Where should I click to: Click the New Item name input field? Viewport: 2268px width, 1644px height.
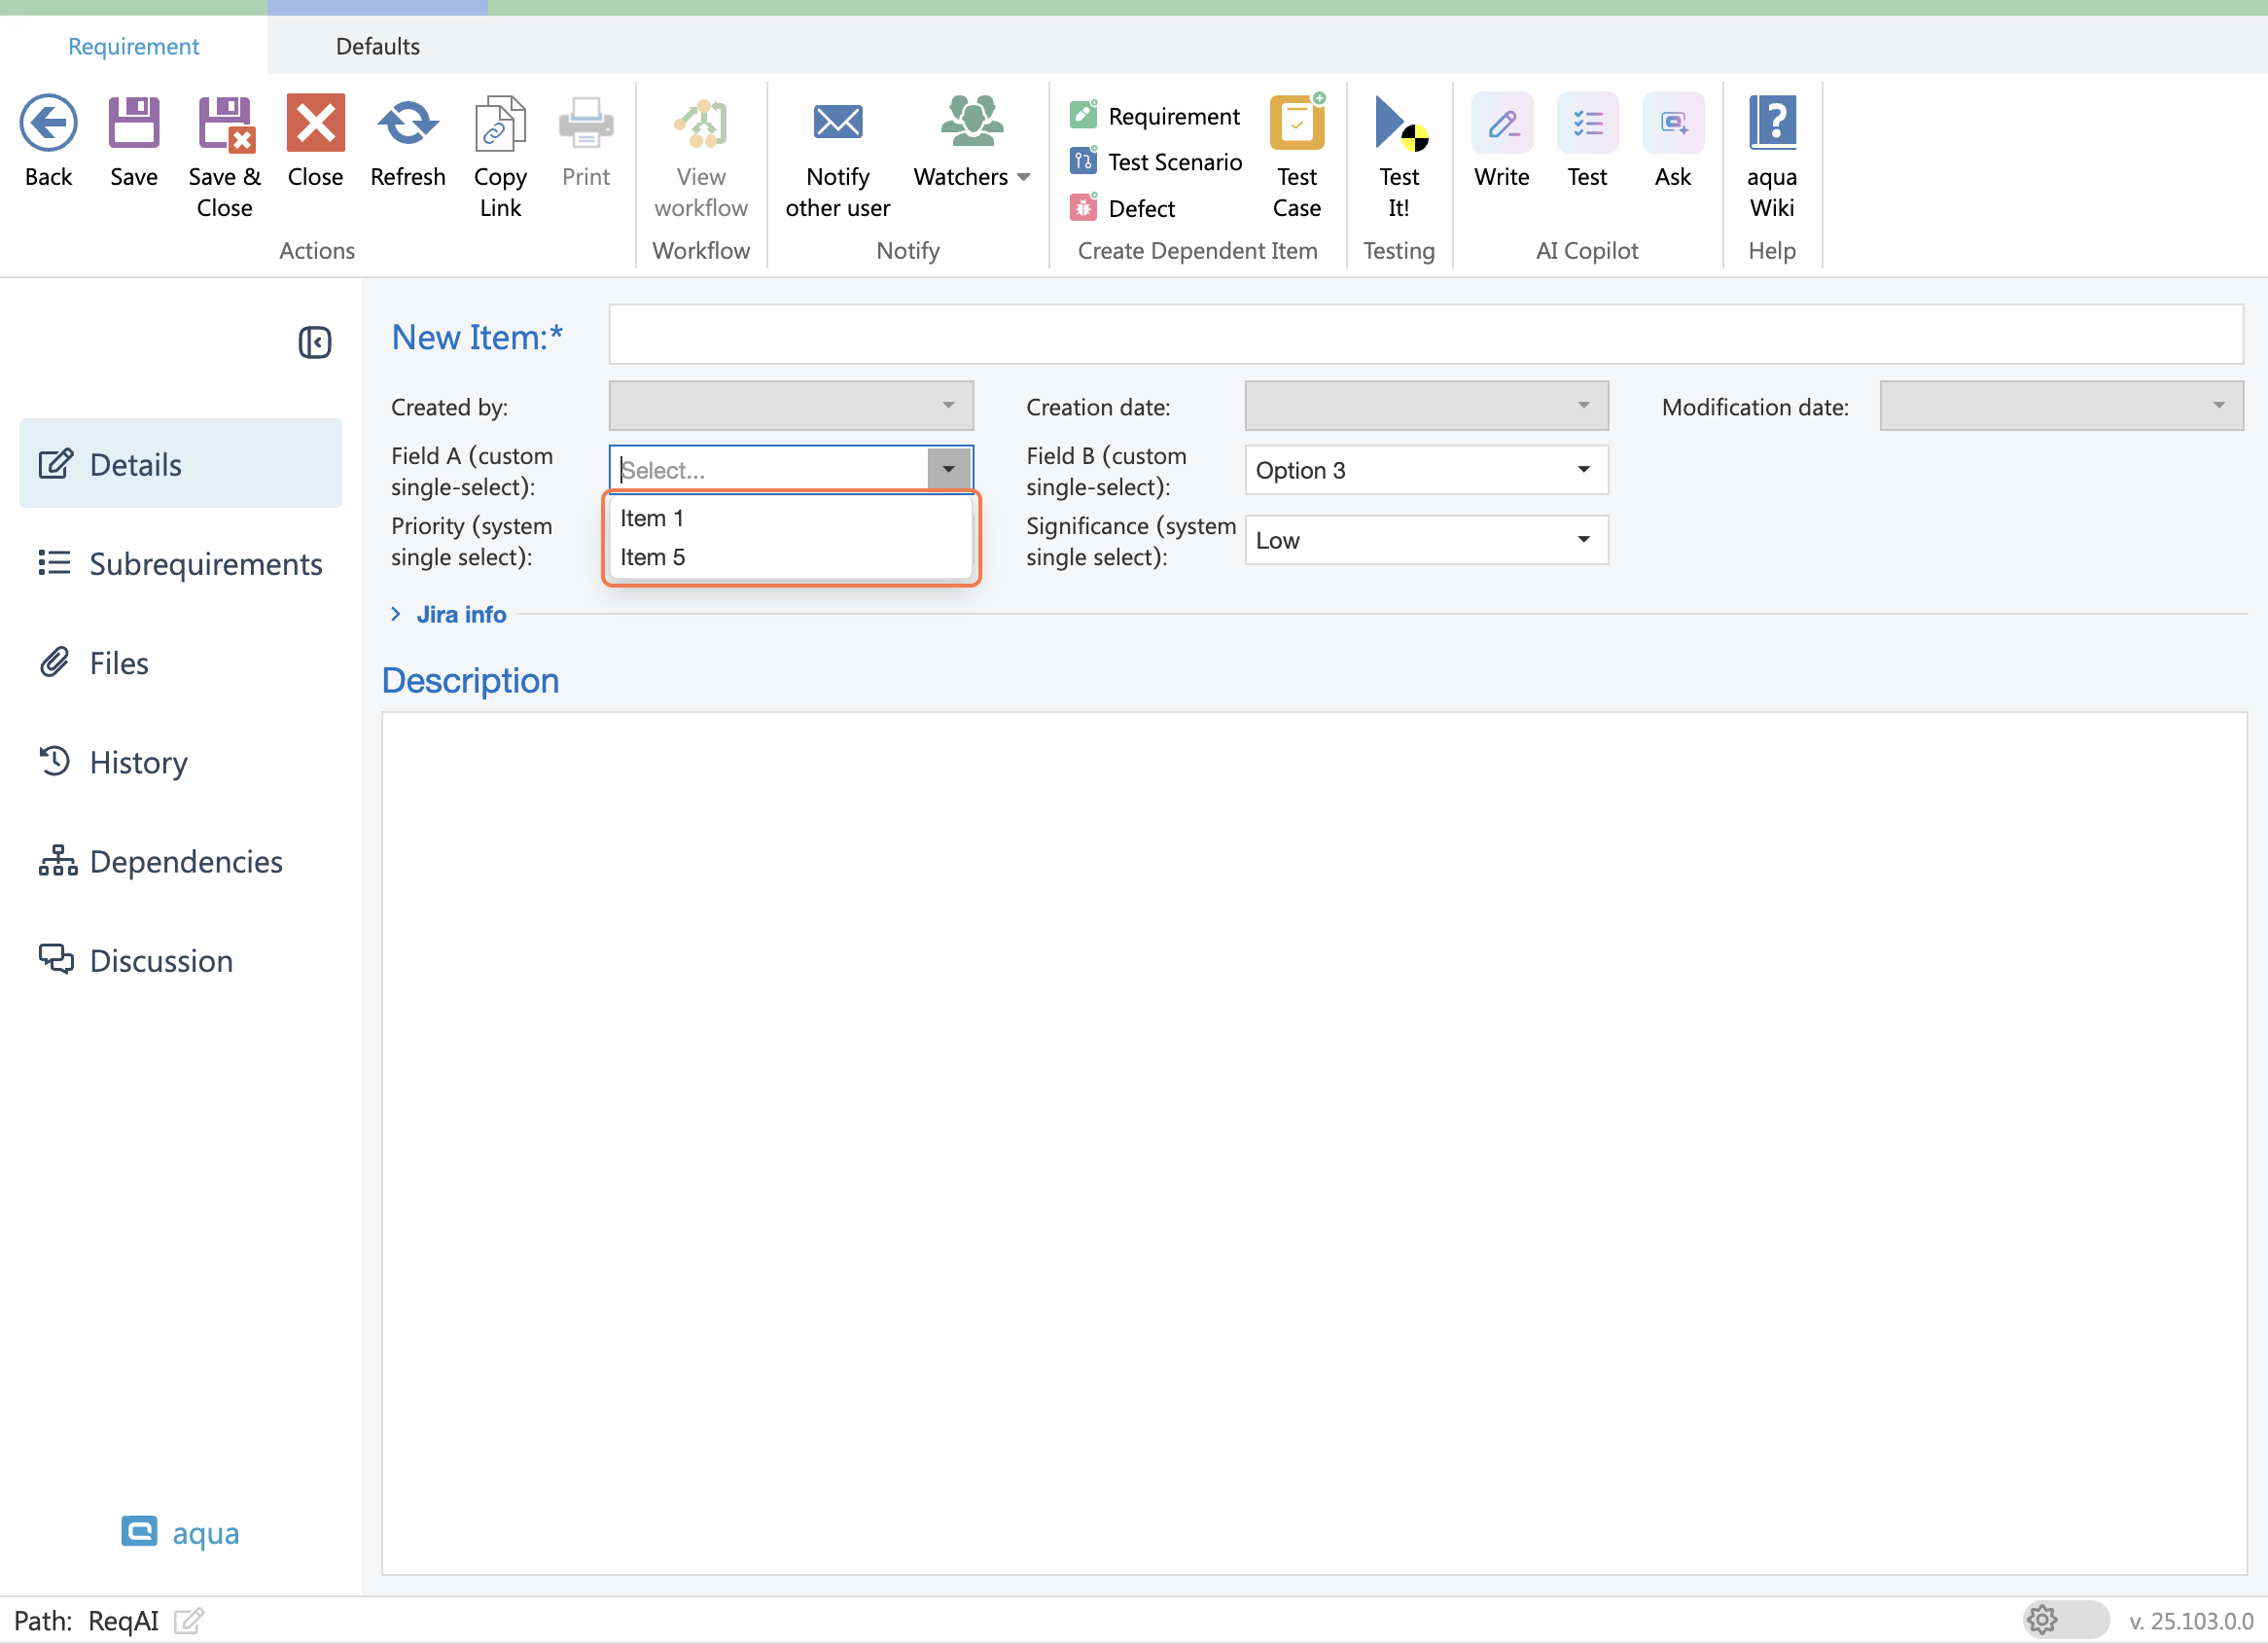tap(1424, 335)
